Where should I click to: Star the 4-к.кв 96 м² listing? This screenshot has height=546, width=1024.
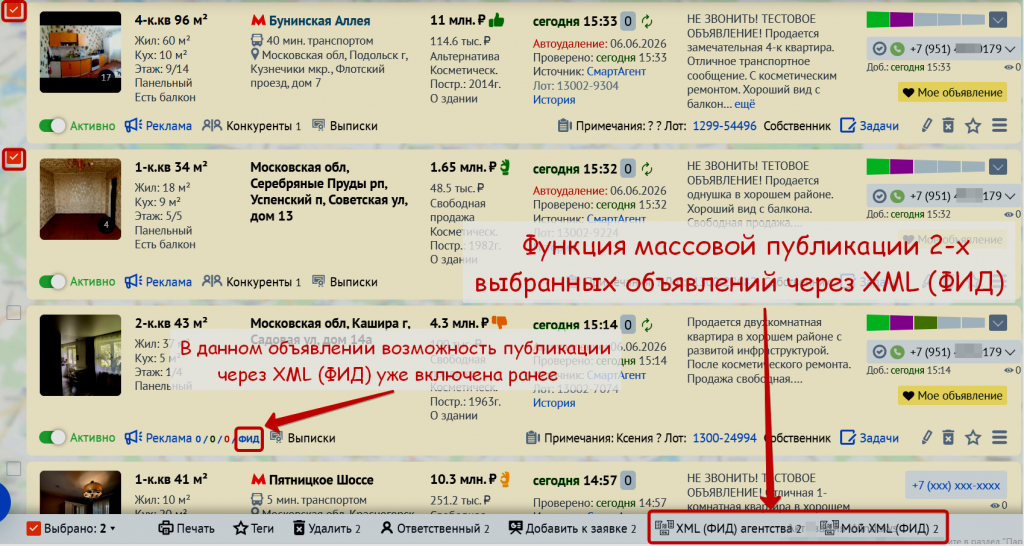[x=973, y=125]
